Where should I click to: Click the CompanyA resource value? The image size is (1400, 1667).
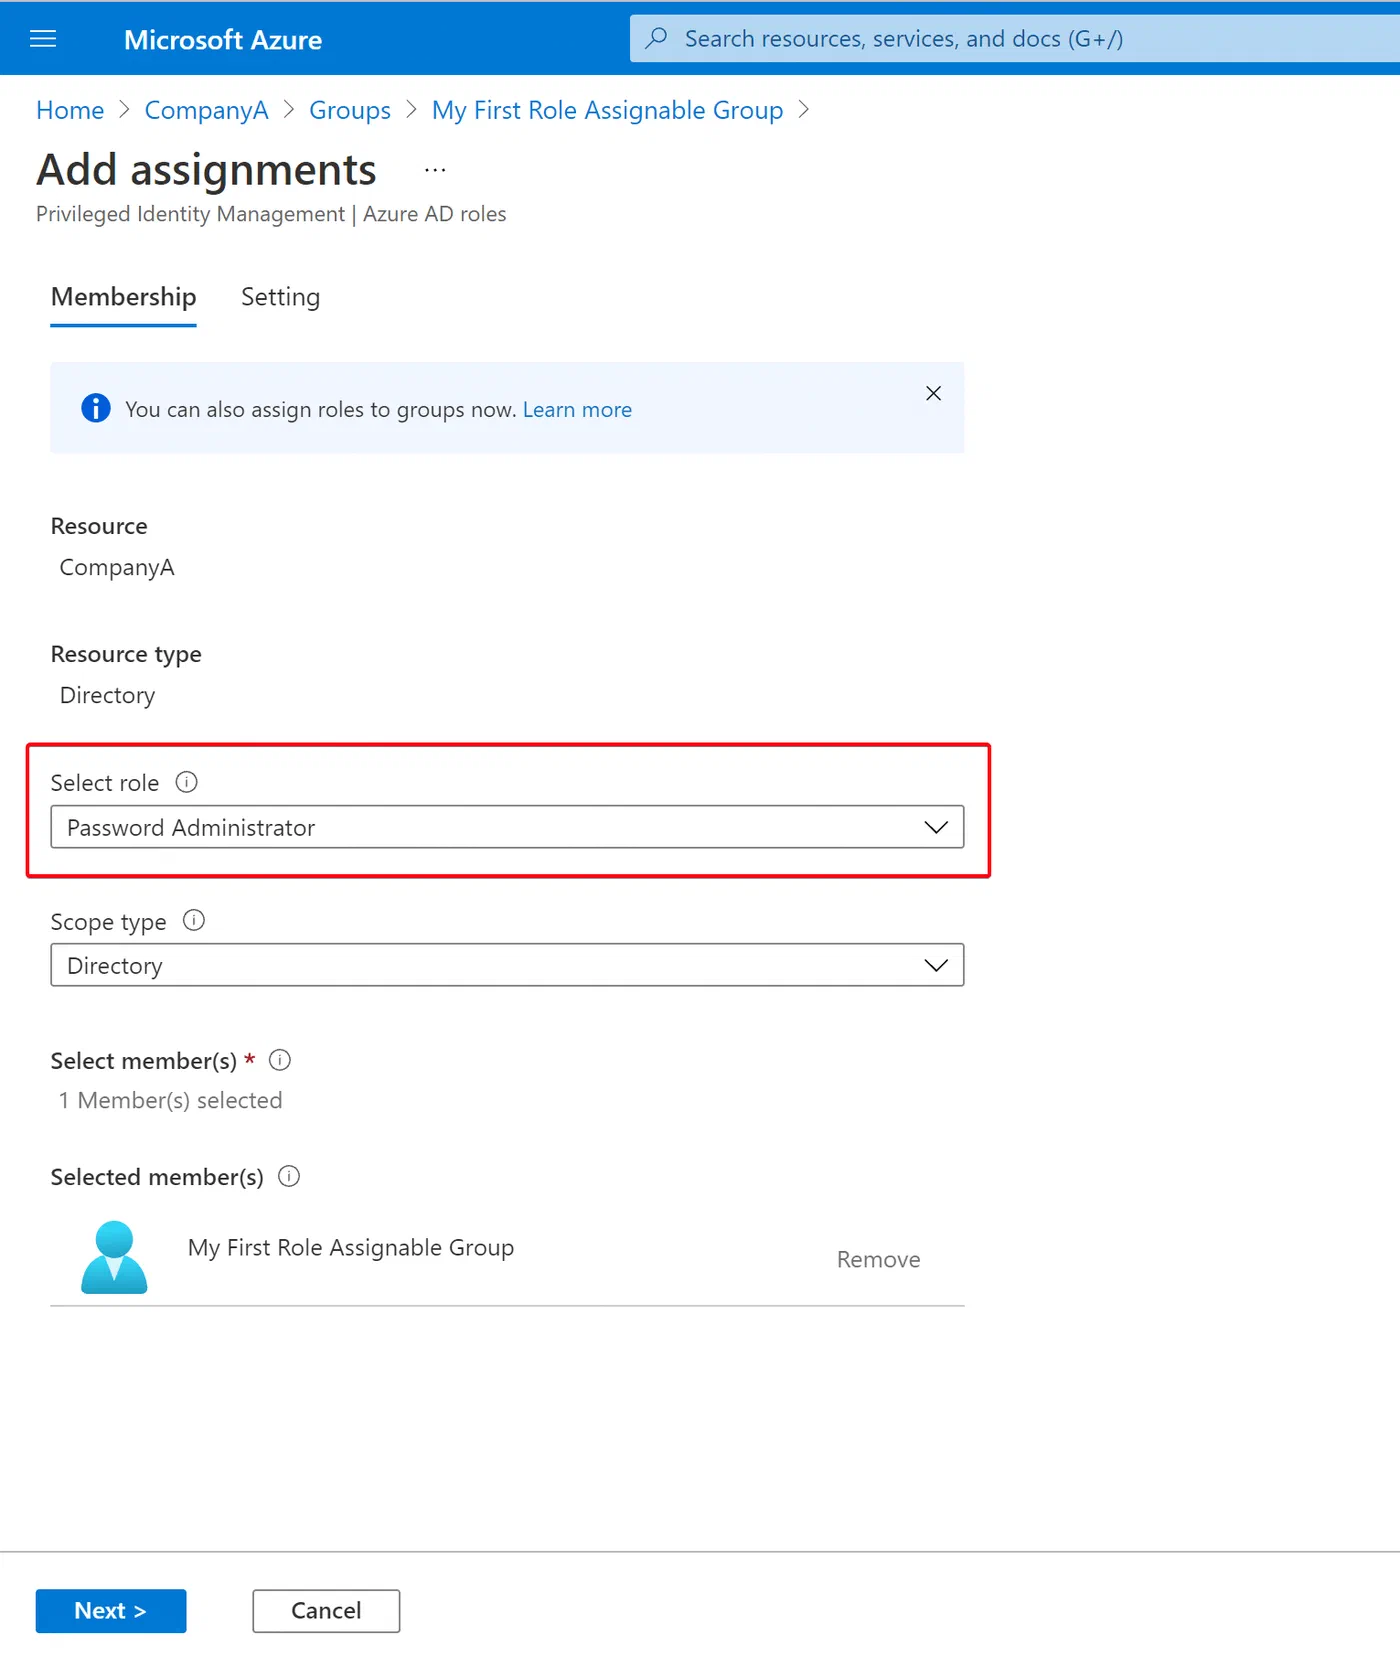(117, 567)
